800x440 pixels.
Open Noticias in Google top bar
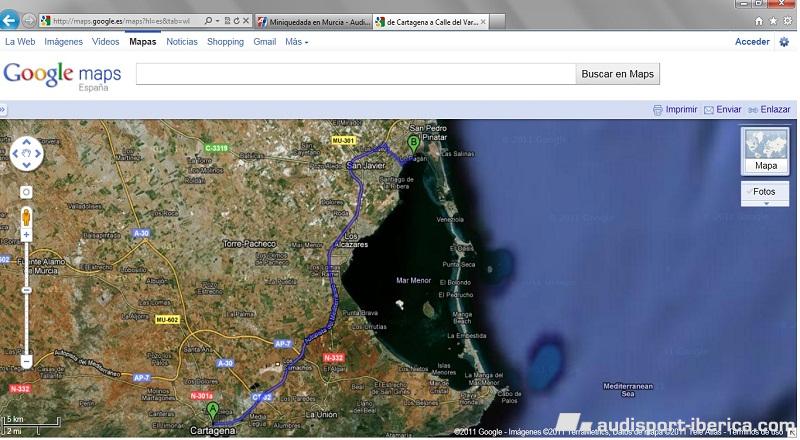181,42
